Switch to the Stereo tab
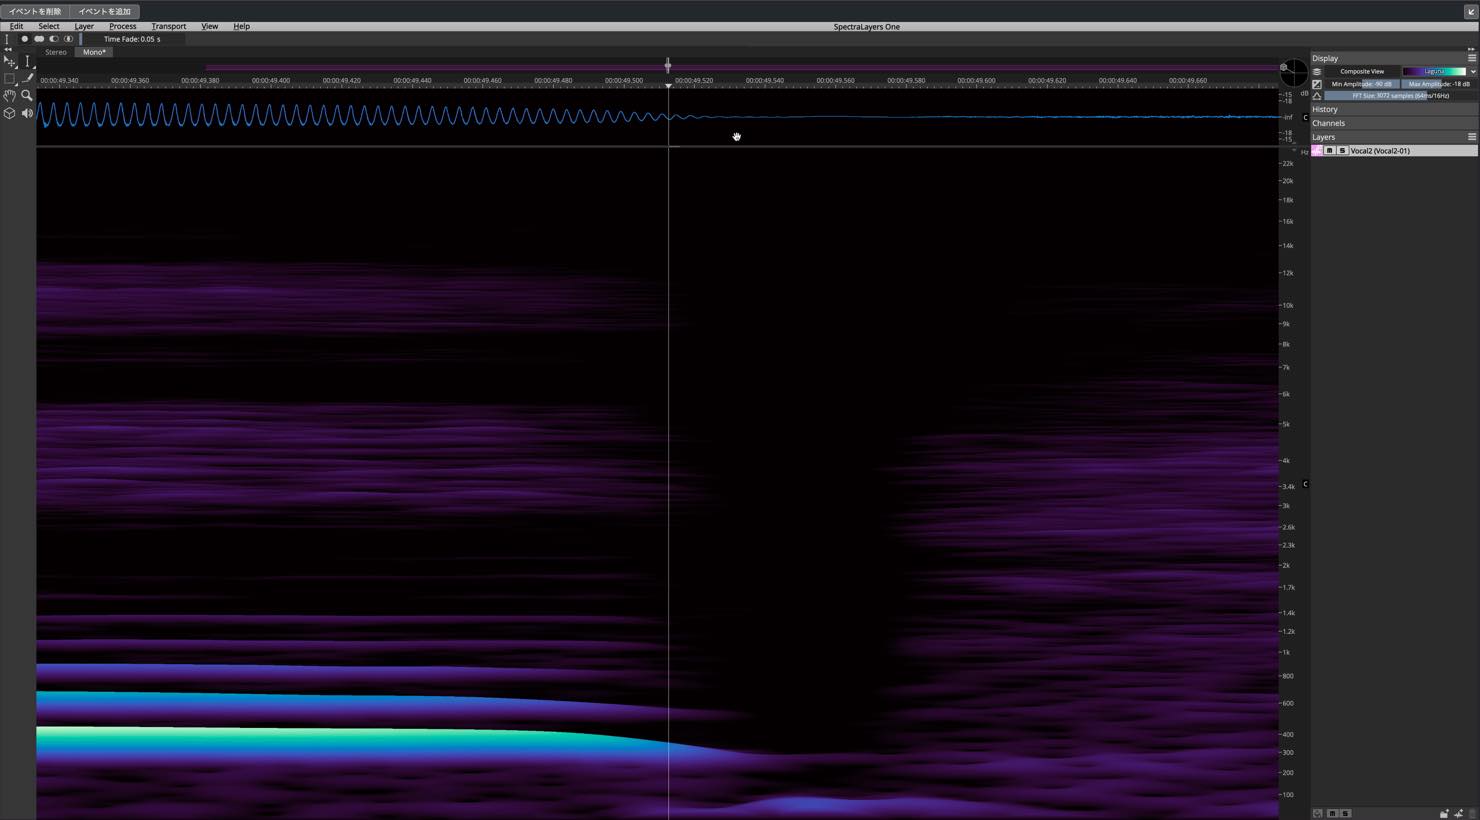The width and height of the screenshot is (1480, 820). pyautogui.click(x=56, y=52)
